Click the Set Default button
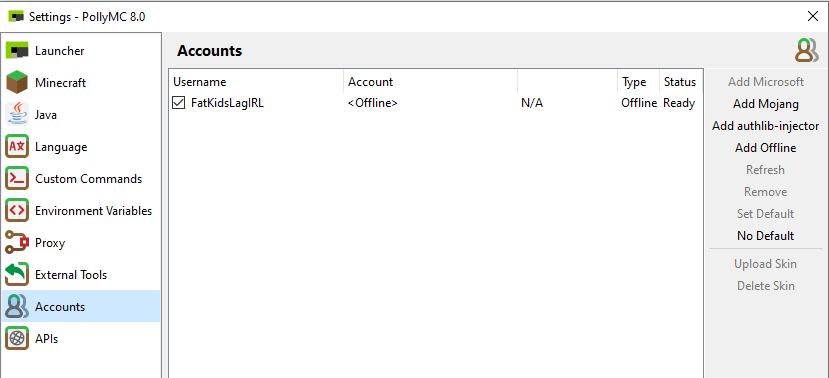Viewport: 829px width, 378px height. (766, 214)
